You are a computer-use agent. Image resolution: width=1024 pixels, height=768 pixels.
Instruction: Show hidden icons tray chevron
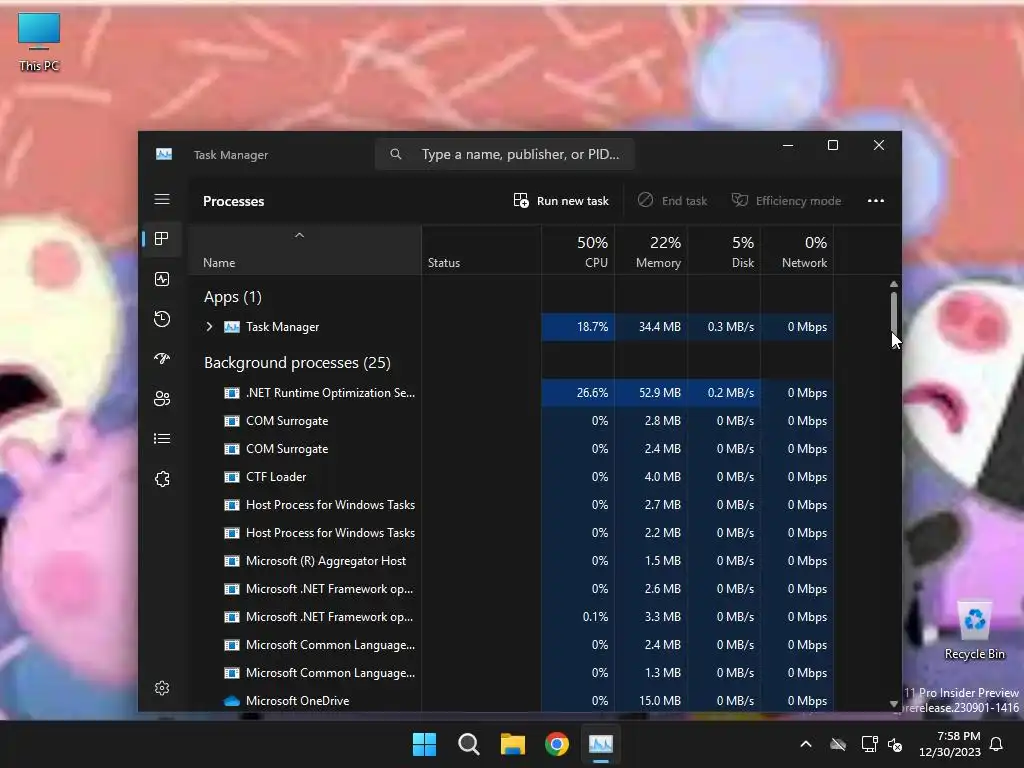point(806,744)
